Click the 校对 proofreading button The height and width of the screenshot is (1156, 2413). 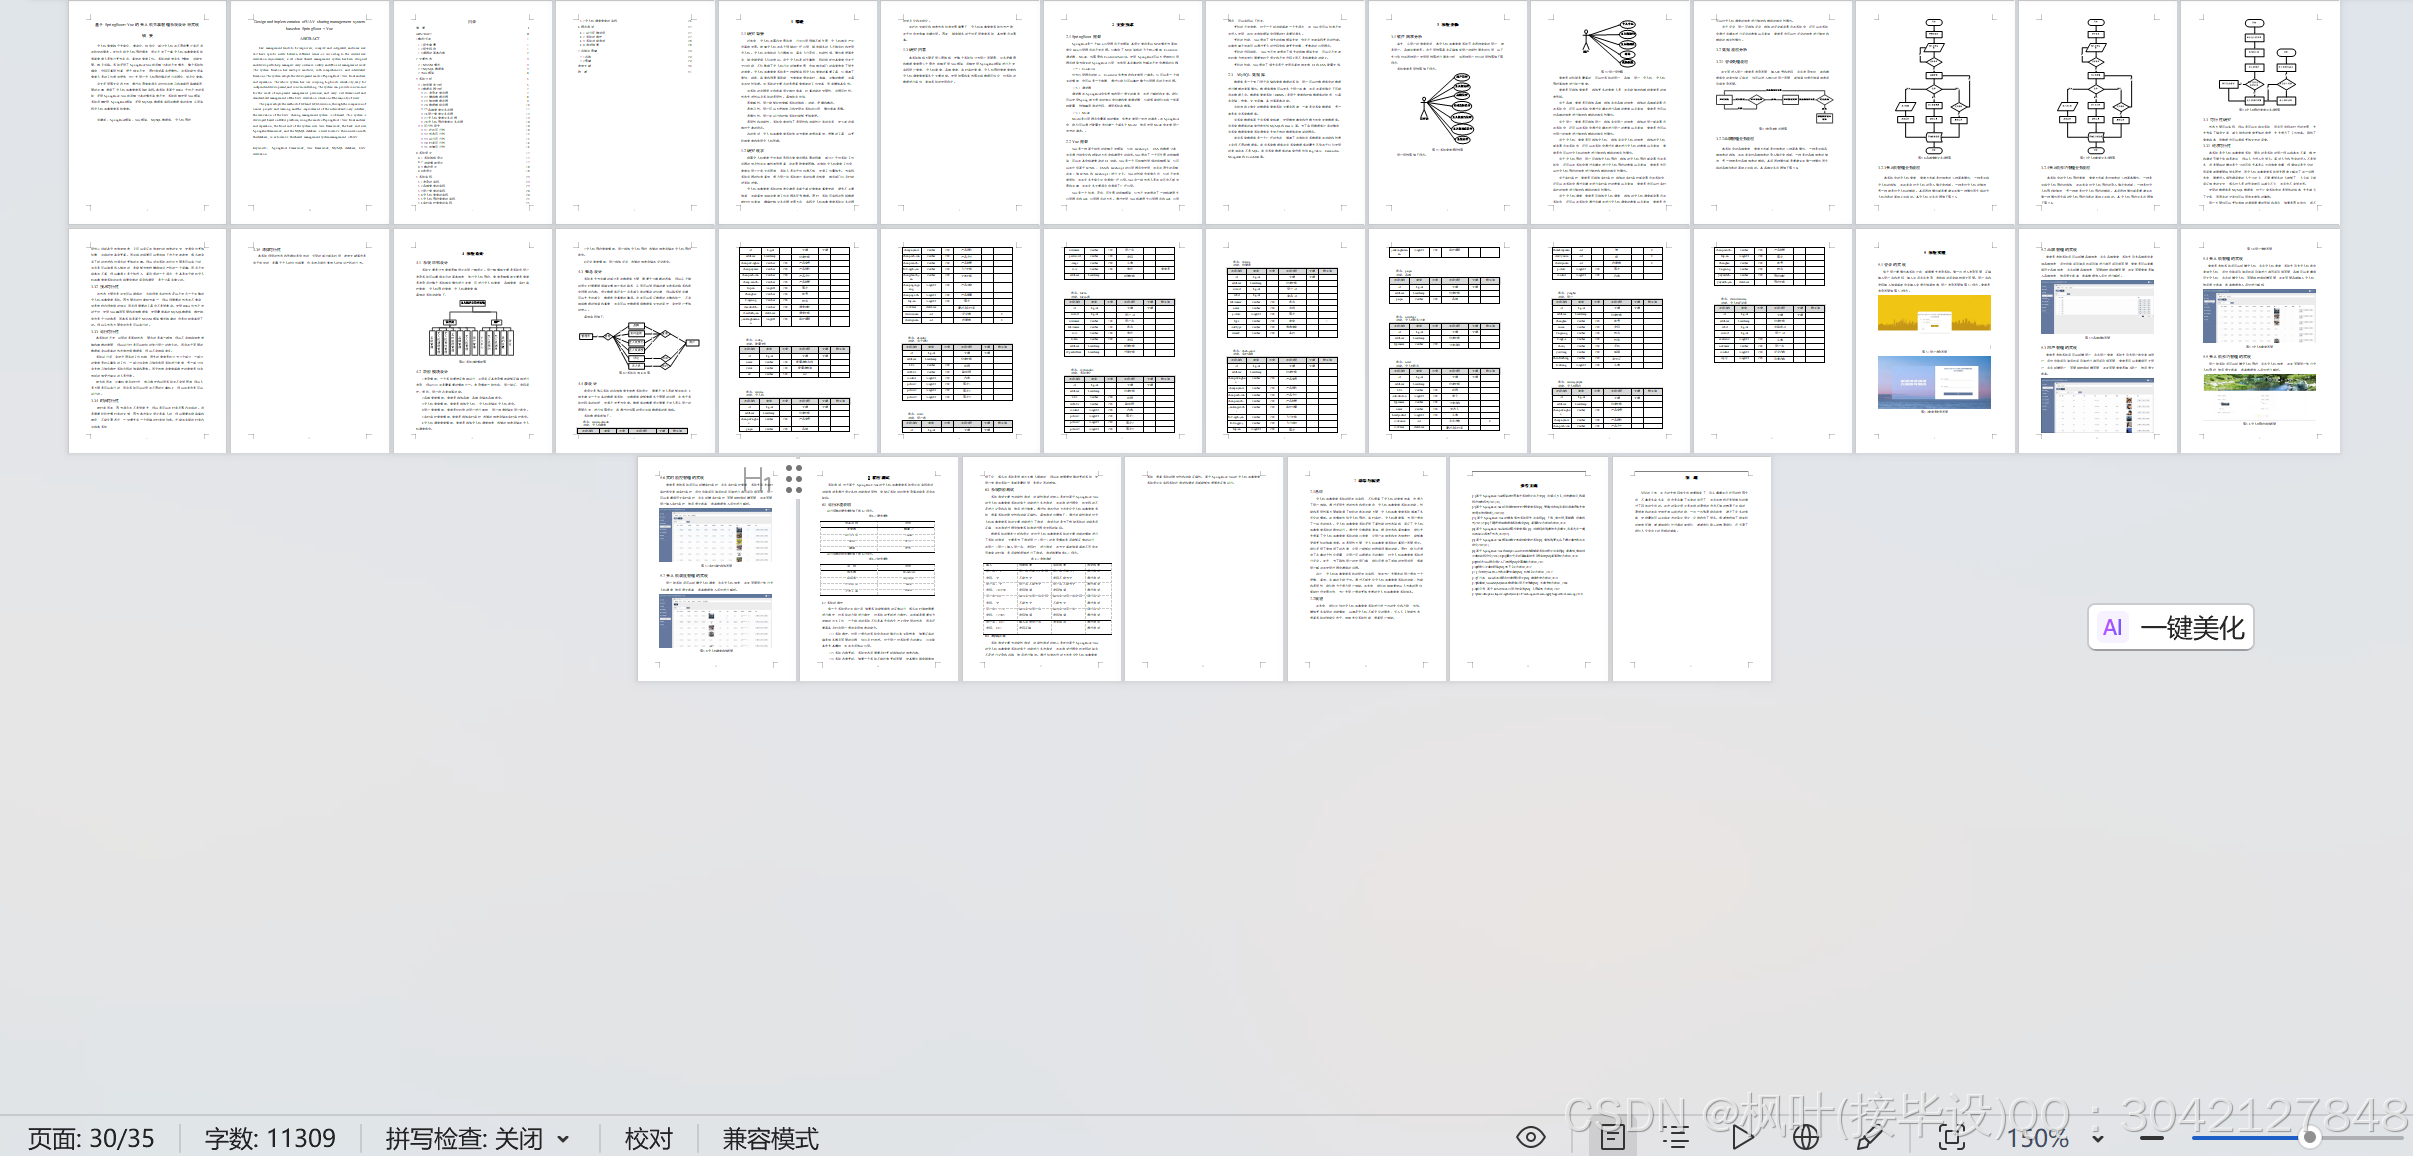(648, 1138)
